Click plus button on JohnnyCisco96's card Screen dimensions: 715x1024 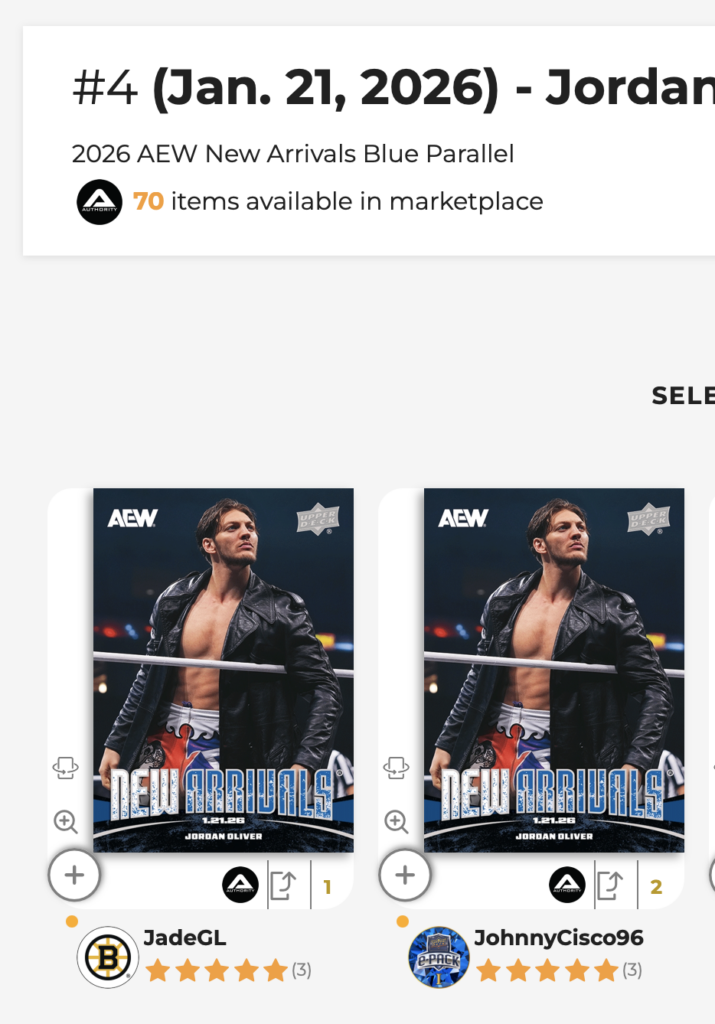(x=405, y=876)
